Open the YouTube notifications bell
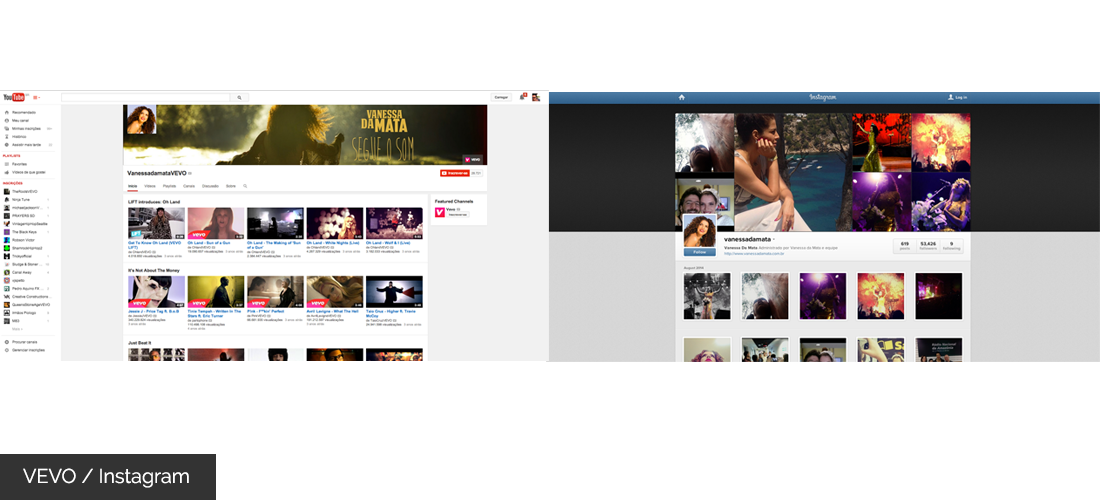The image size is (1100, 500). [x=523, y=97]
